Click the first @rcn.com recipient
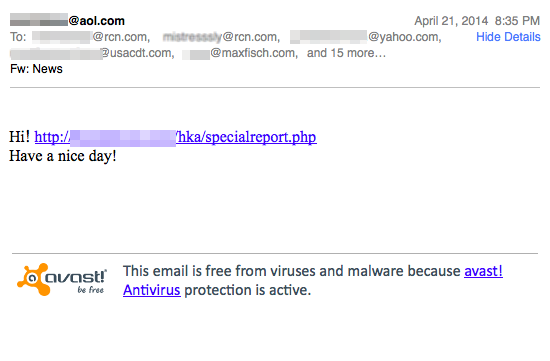 (x=91, y=37)
